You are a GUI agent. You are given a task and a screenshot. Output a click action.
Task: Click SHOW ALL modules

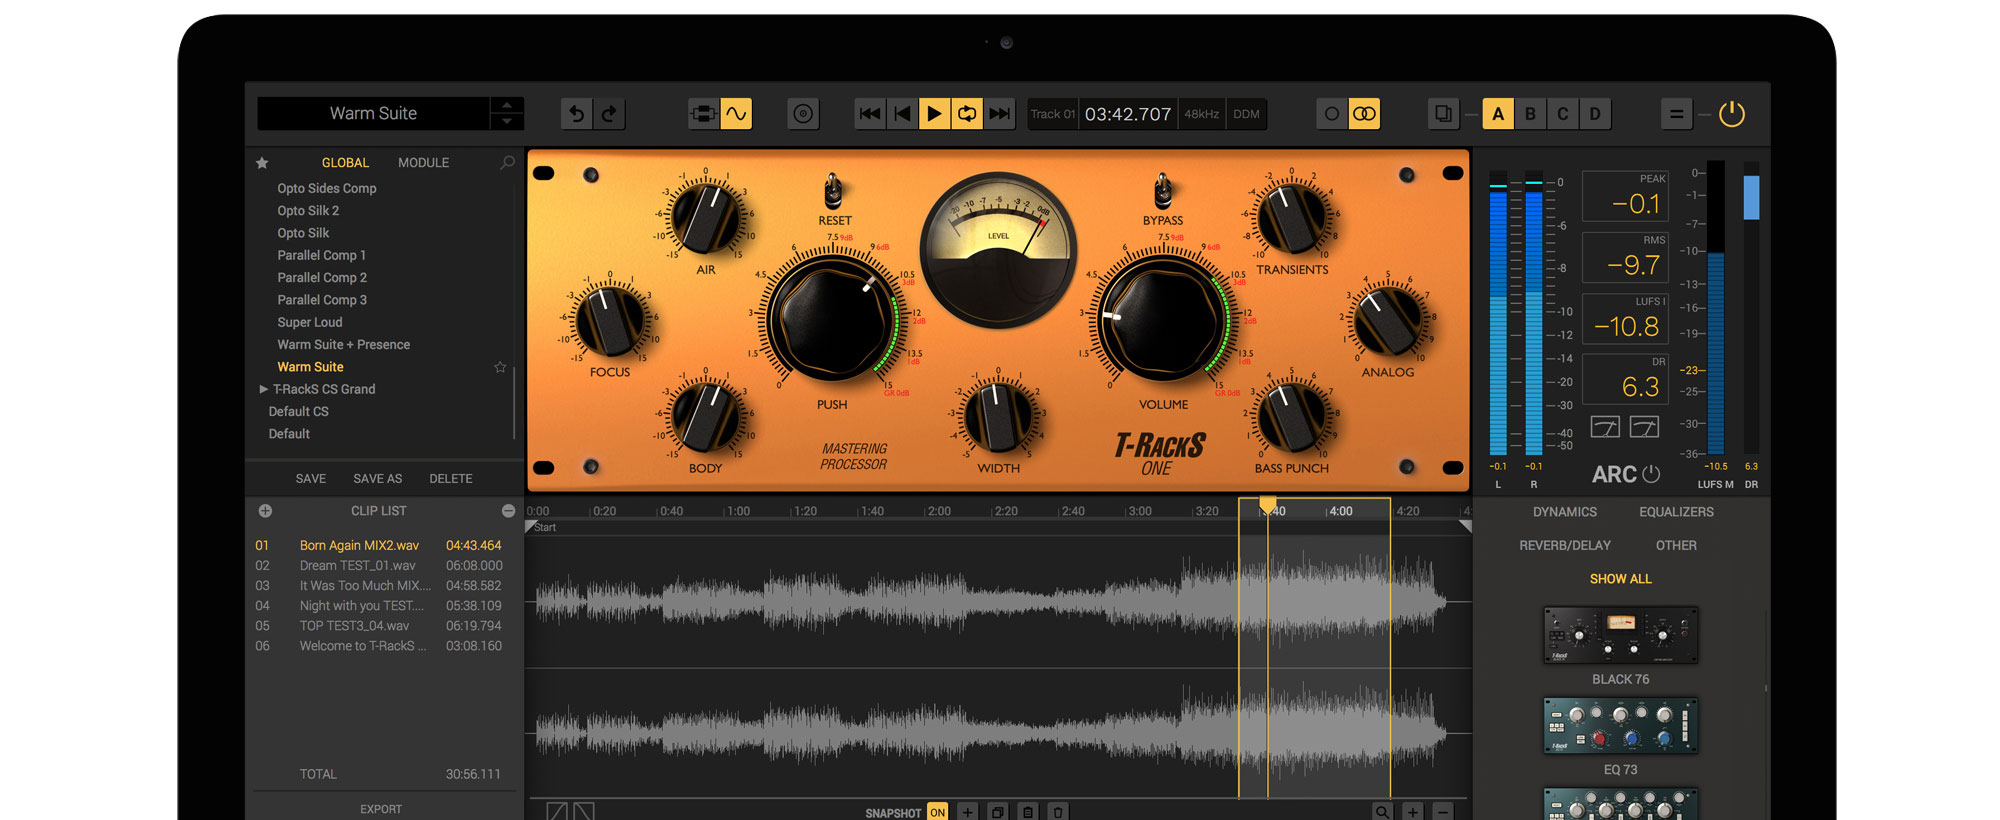(x=1621, y=579)
